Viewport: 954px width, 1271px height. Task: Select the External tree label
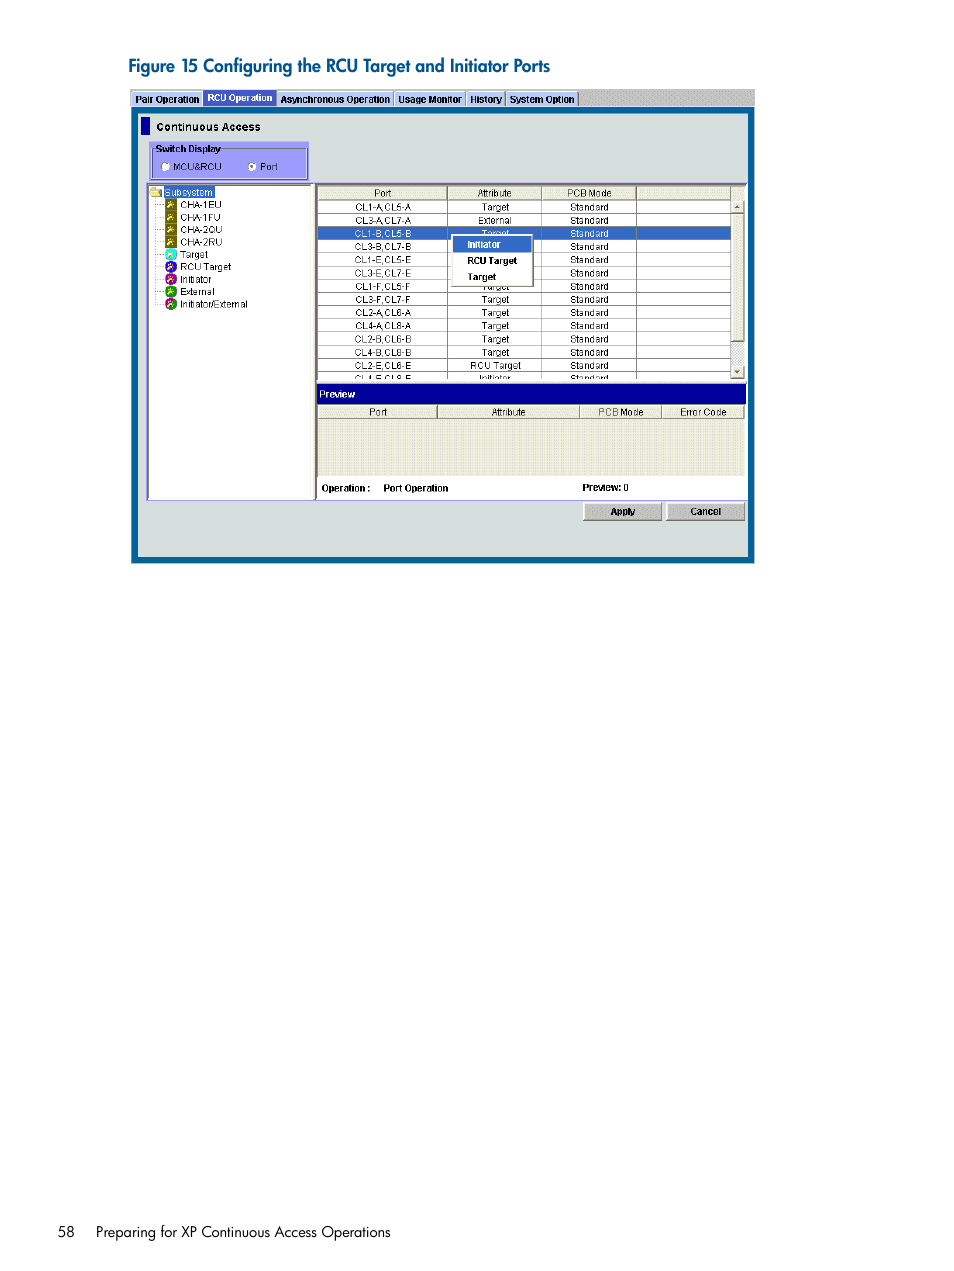pos(197,292)
